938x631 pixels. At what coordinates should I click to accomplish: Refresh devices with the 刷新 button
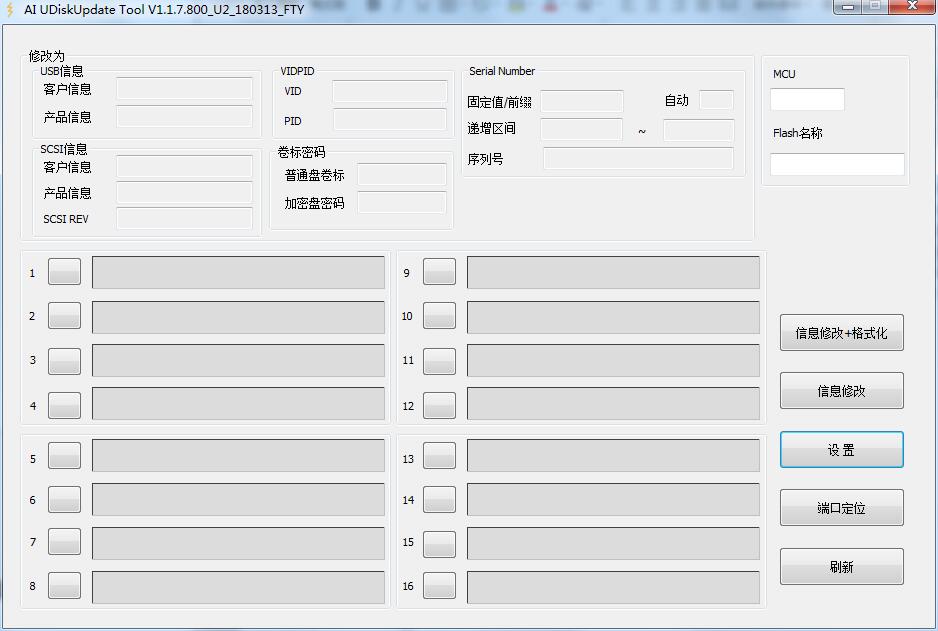point(841,567)
